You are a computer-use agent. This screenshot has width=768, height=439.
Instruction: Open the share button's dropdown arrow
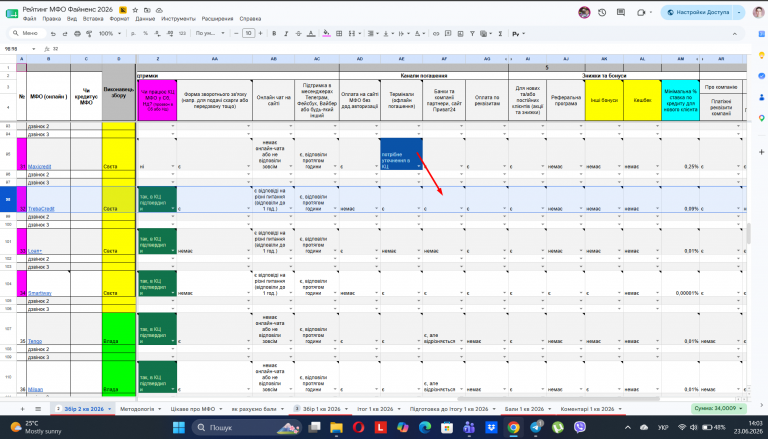739,12
